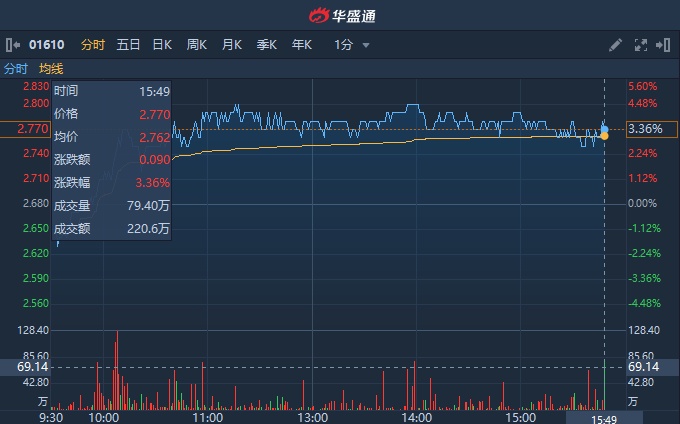Image resolution: width=680 pixels, height=424 pixels.
Task: Collapse the left panel with bracket-arrow icon
Action: (x=12, y=45)
